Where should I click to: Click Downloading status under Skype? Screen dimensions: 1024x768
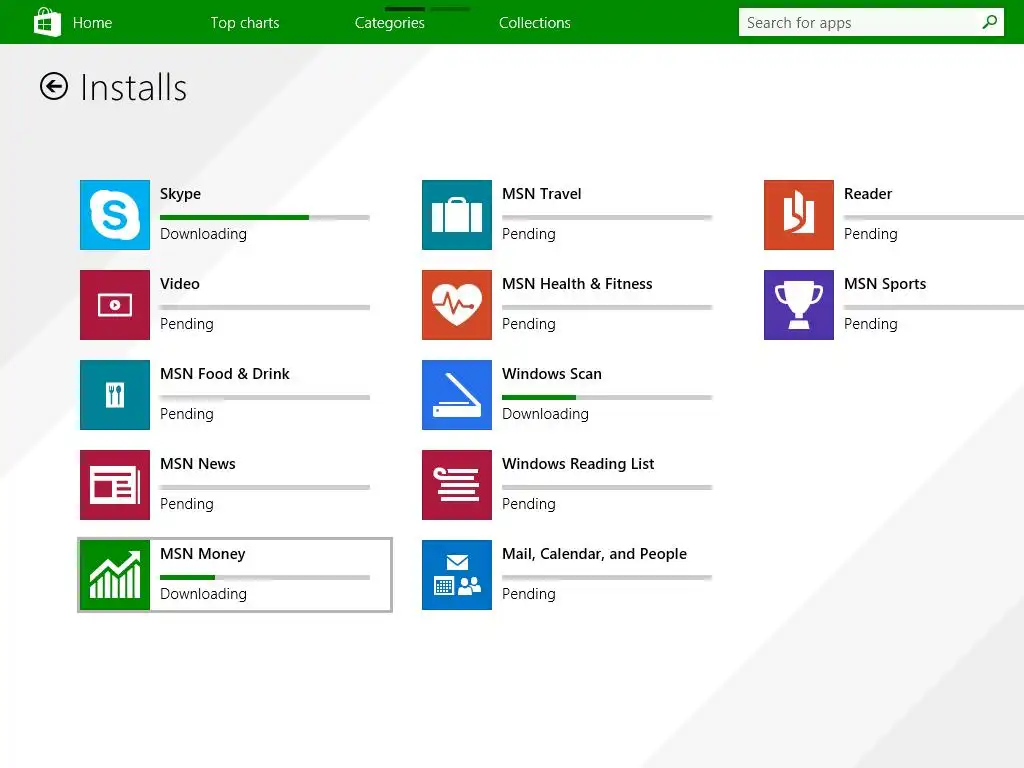pos(203,234)
